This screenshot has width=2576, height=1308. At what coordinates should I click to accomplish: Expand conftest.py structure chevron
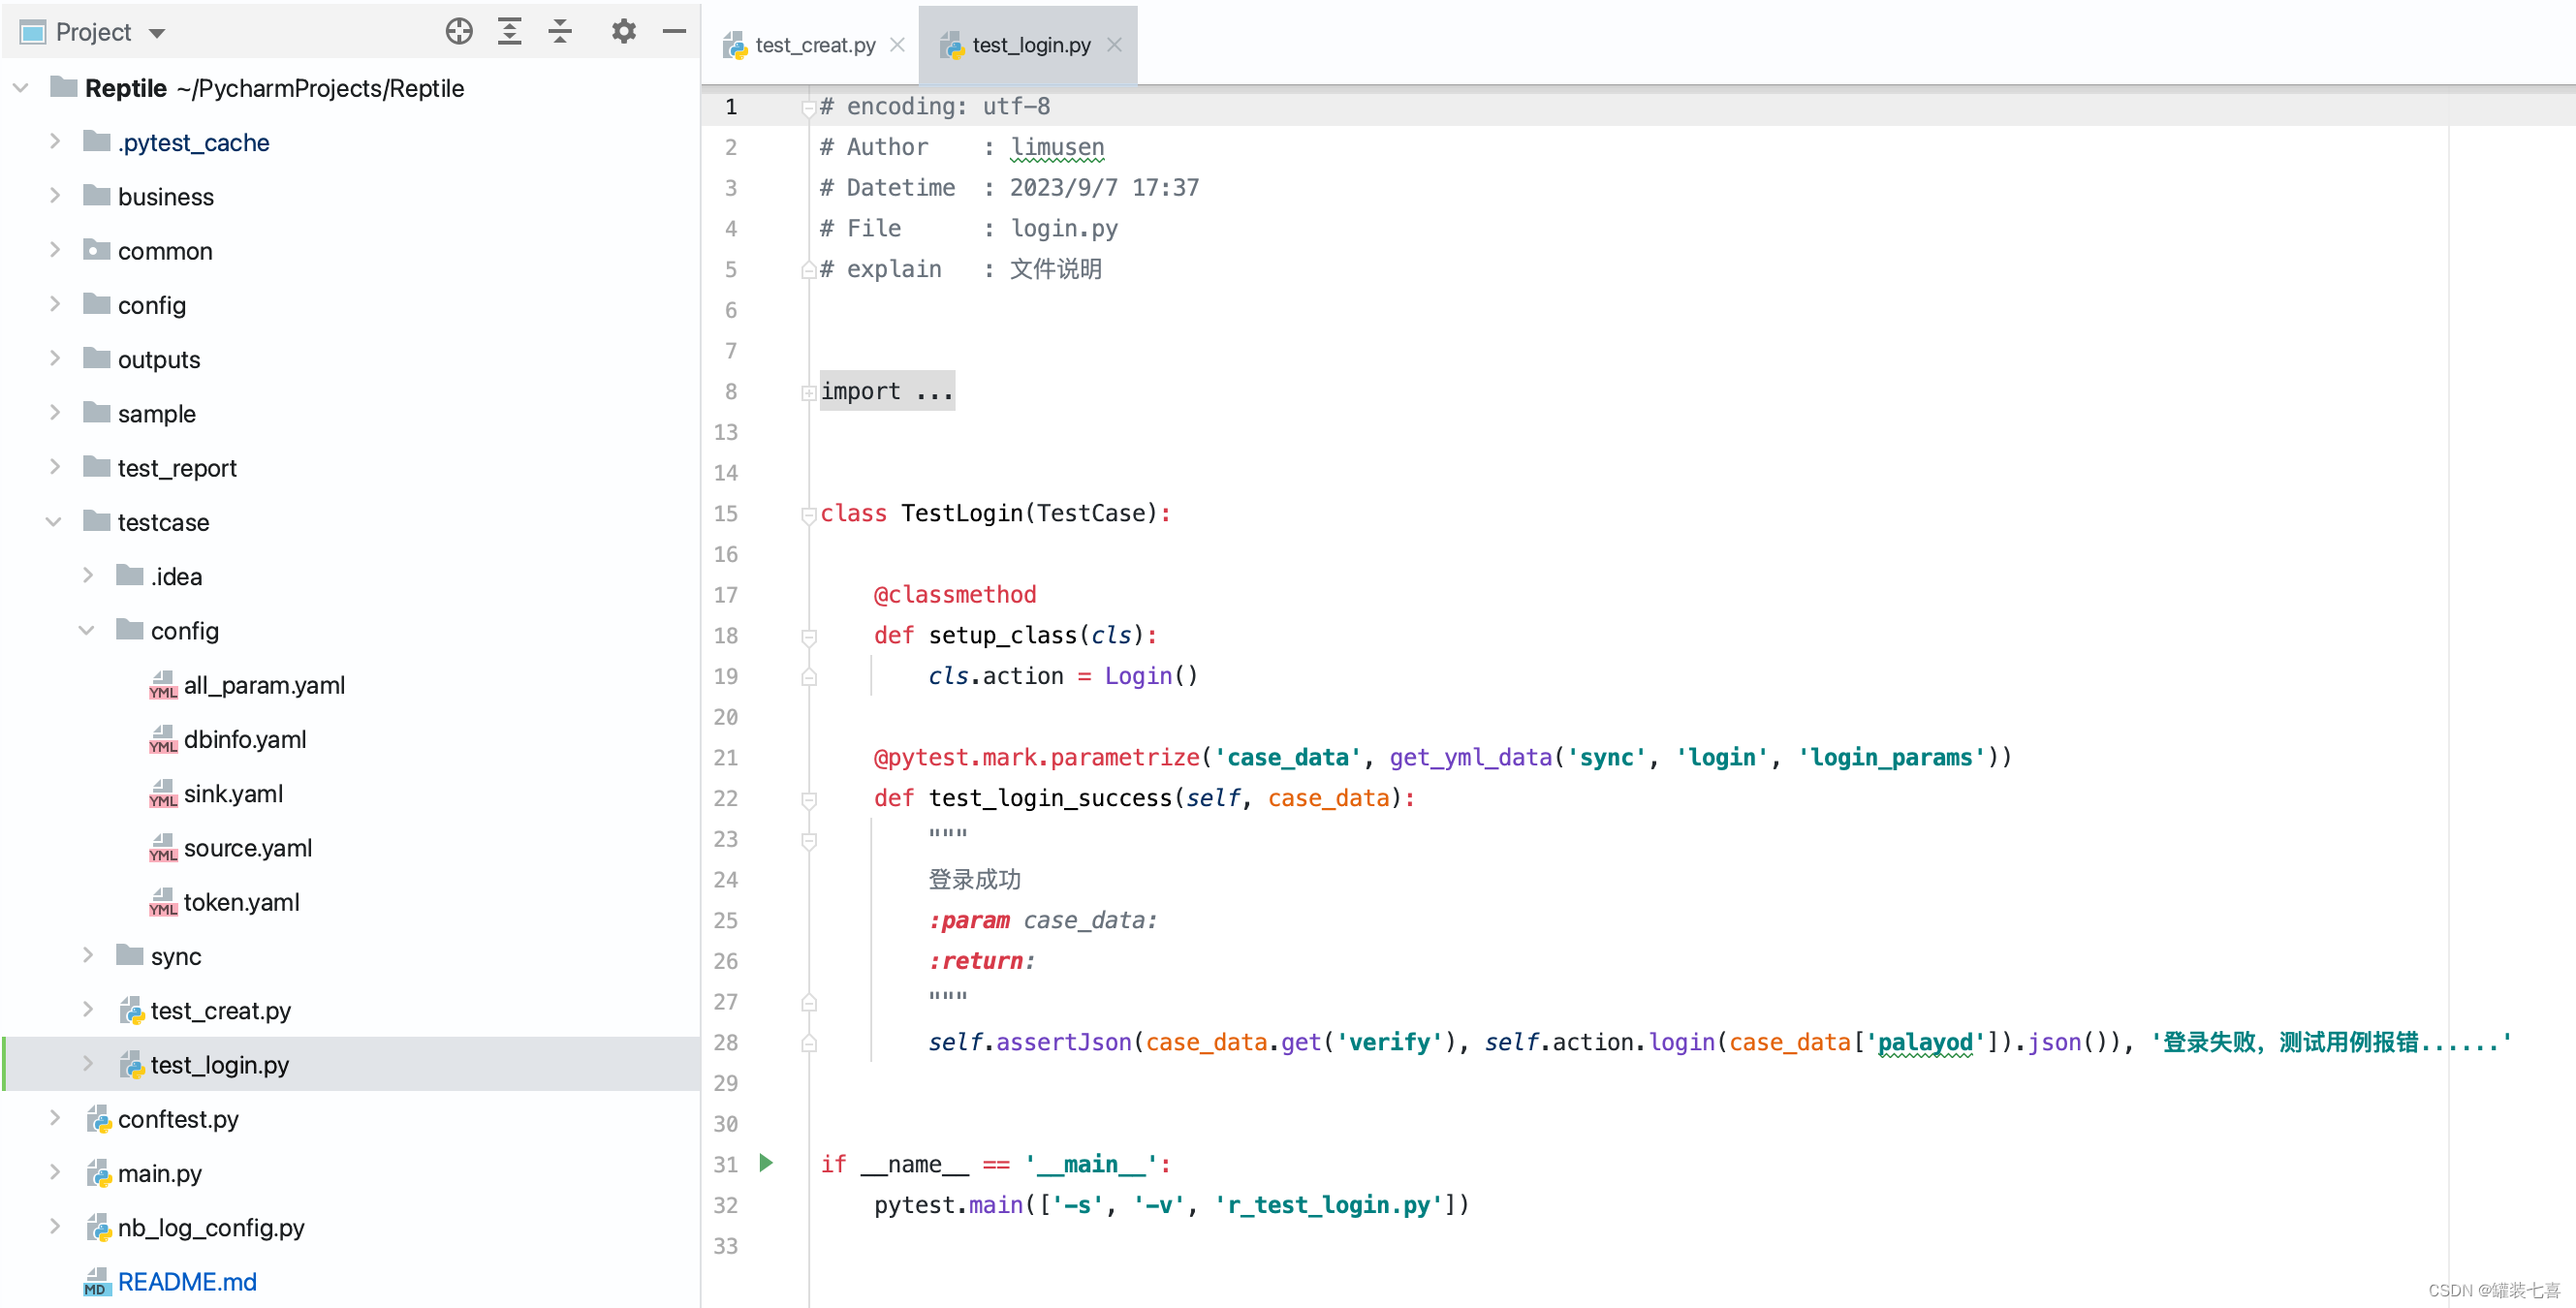[x=54, y=1118]
